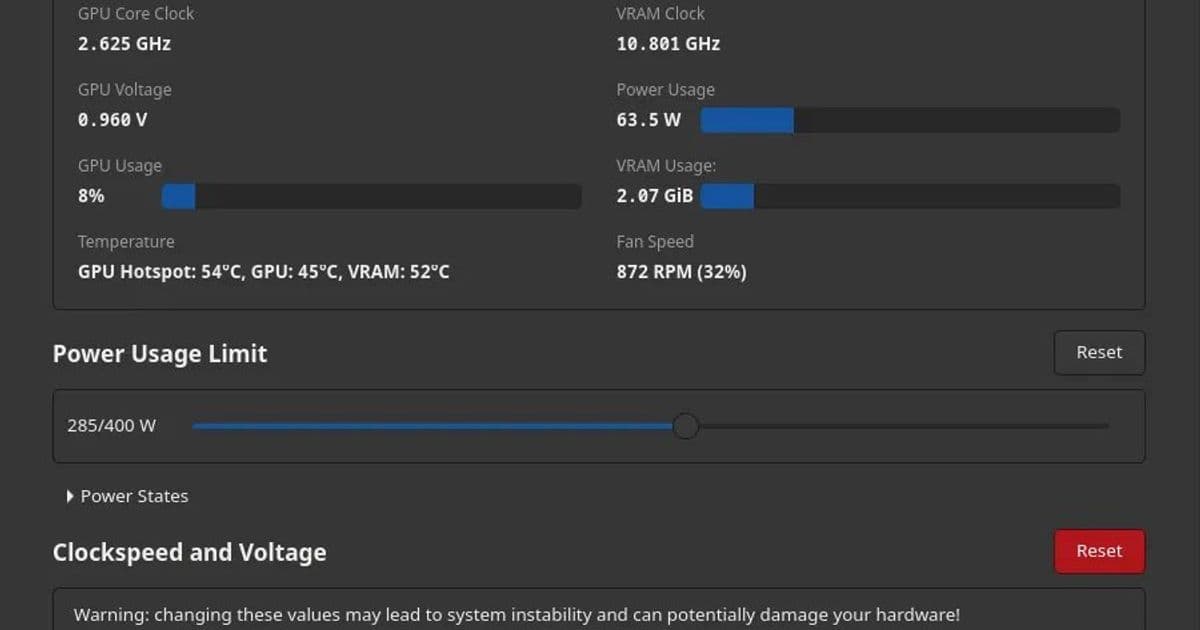Click the 285/400 W power limit label

111,425
